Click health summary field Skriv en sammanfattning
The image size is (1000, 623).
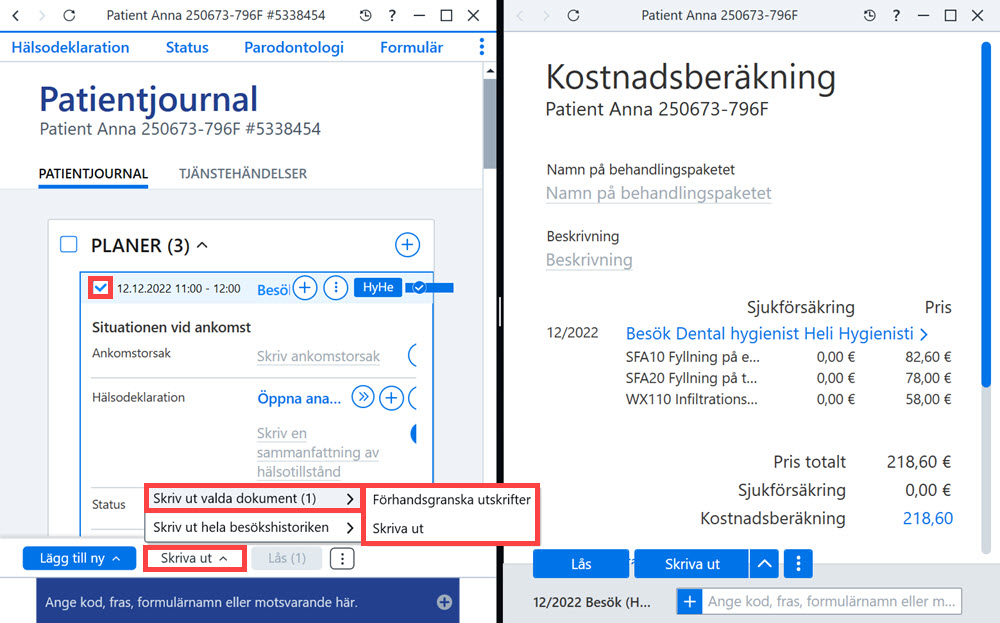tap(318, 452)
